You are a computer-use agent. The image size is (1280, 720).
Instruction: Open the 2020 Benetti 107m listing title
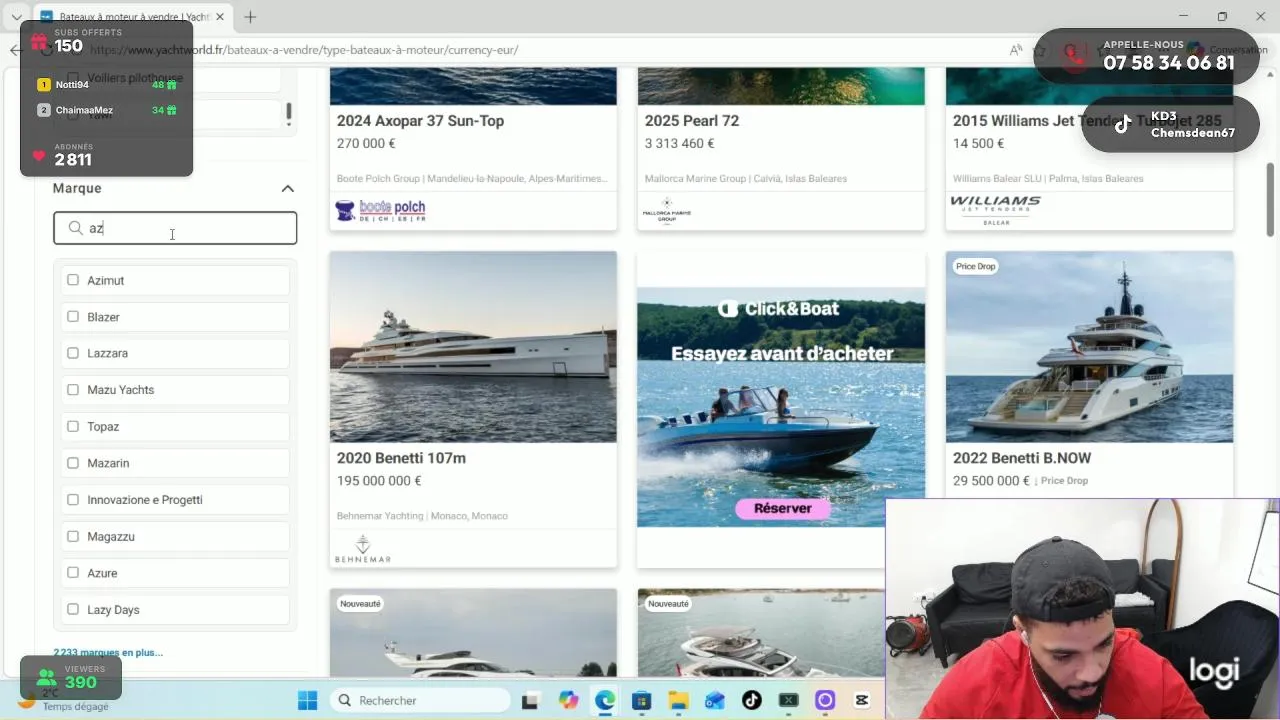401,458
